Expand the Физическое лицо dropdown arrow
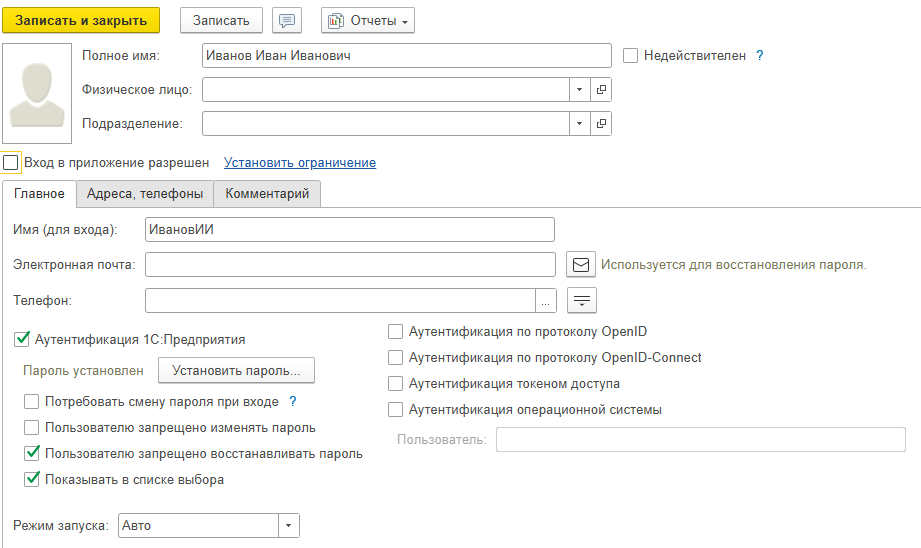921x548 pixels. (x=580, y=90)
